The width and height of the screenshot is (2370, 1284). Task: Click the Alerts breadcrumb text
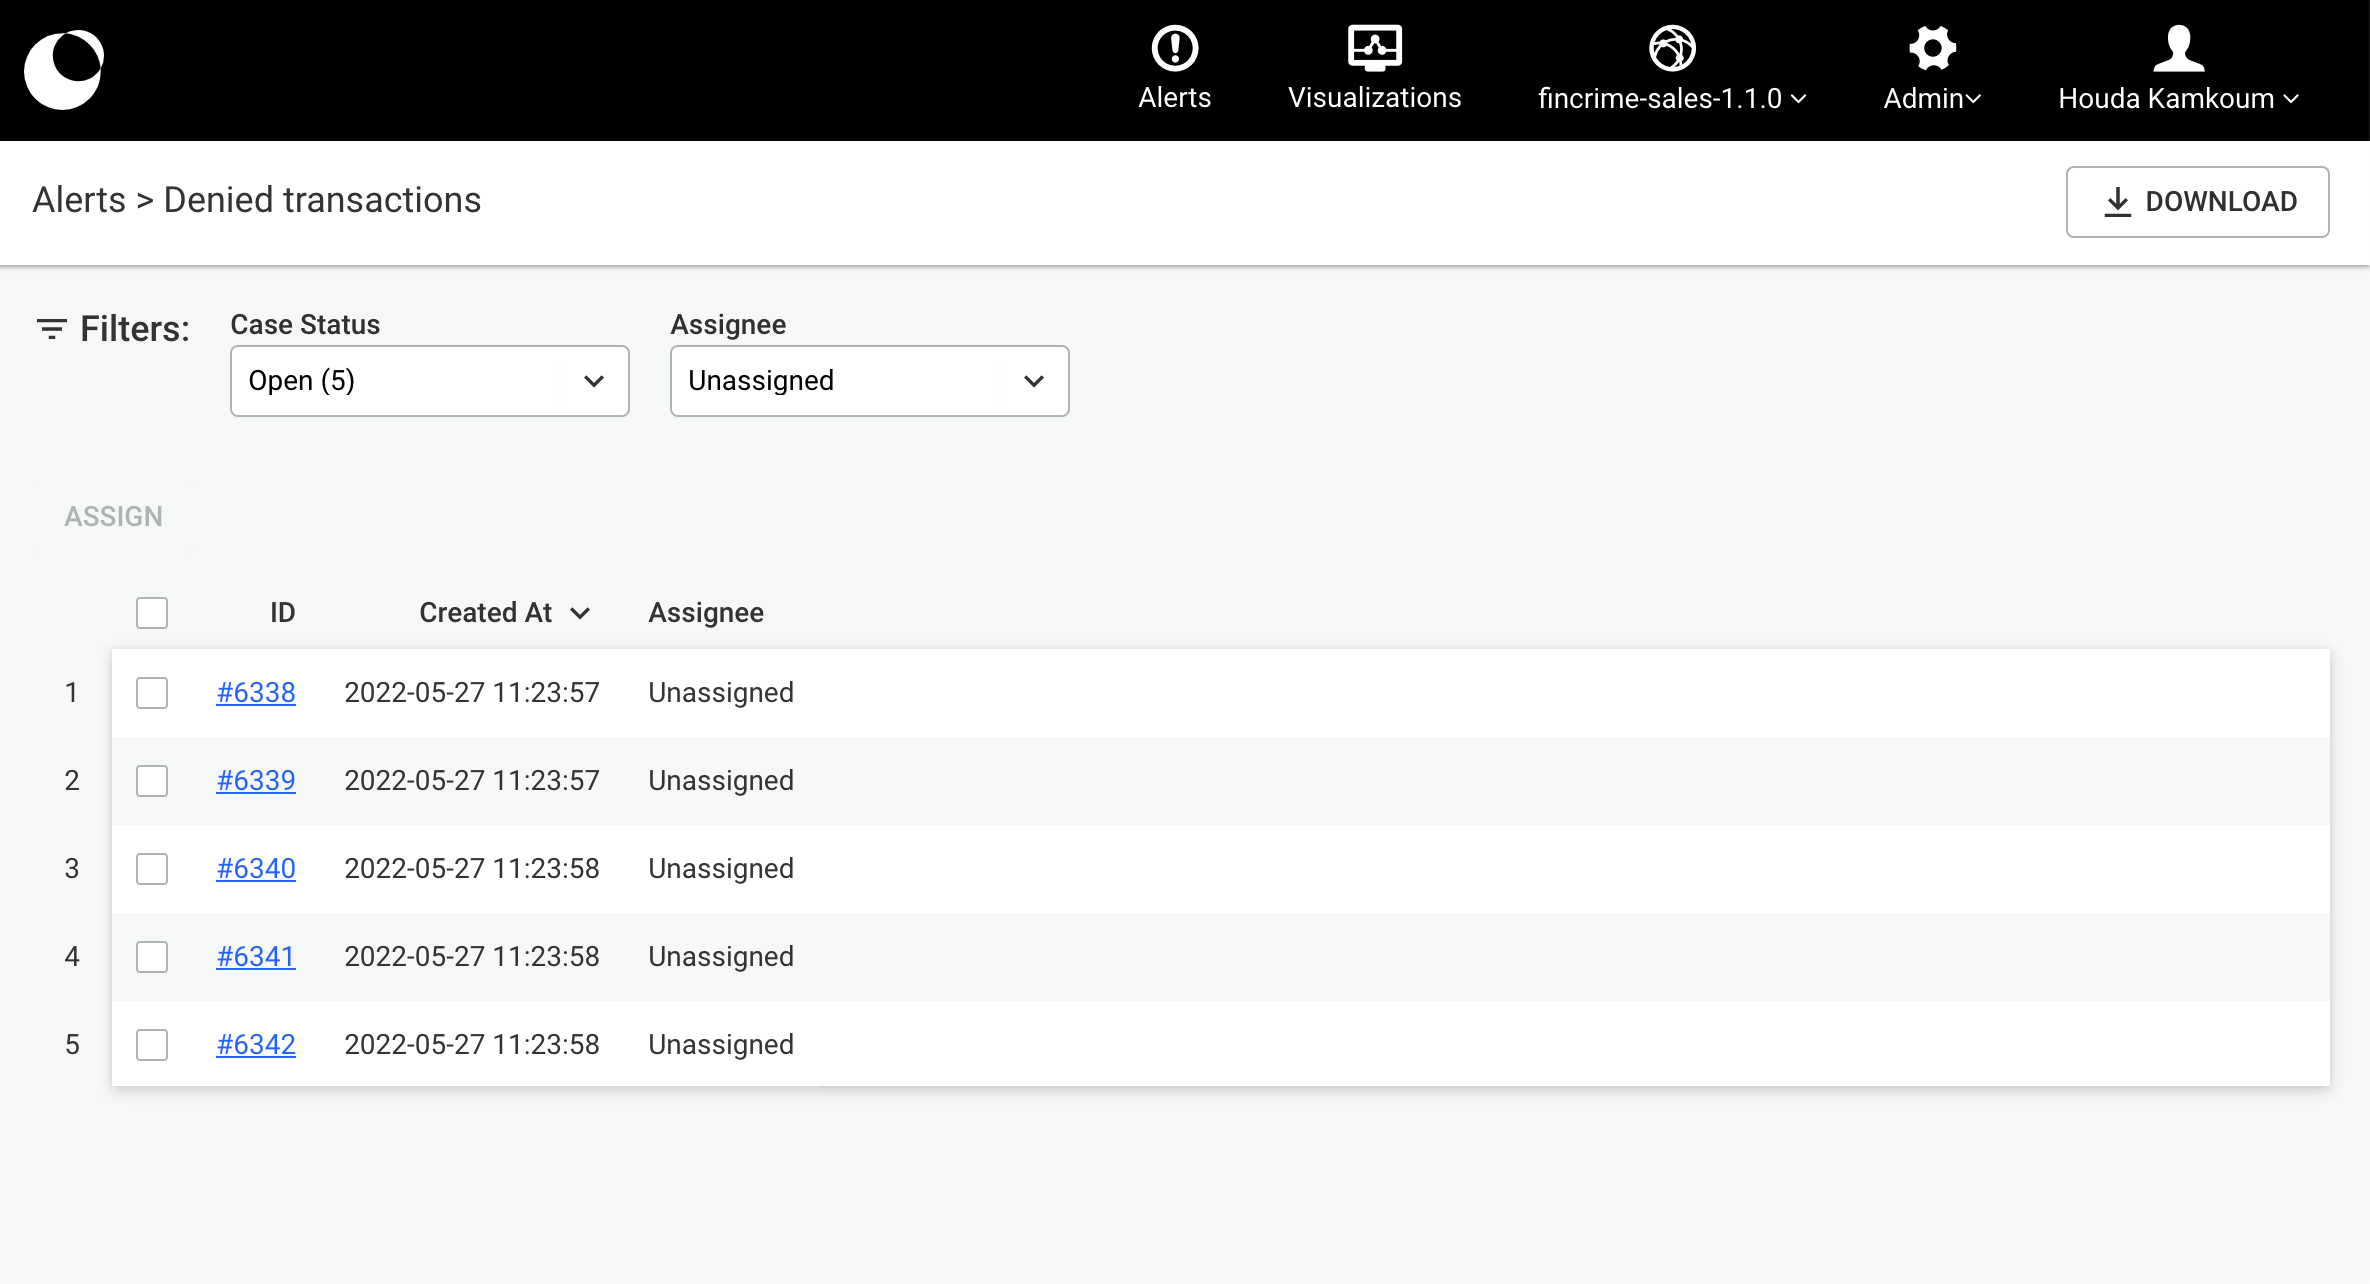point(79,200)
